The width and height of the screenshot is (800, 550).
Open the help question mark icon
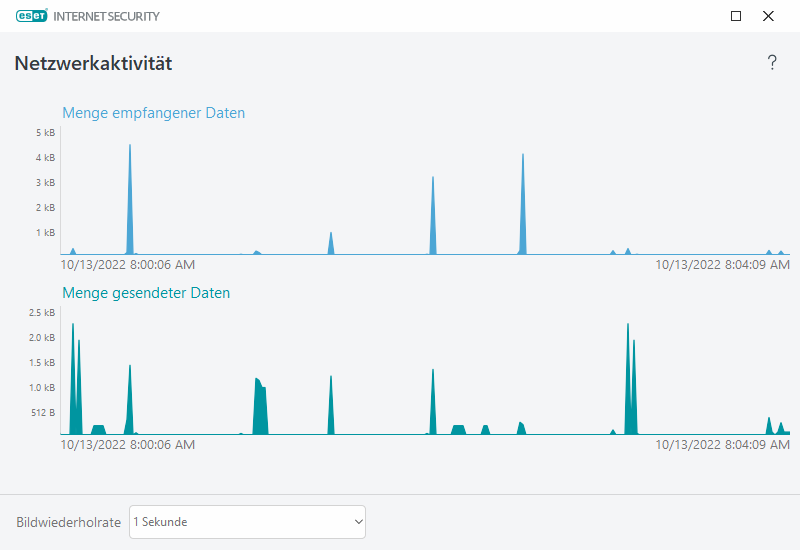(x=772, y=63)
